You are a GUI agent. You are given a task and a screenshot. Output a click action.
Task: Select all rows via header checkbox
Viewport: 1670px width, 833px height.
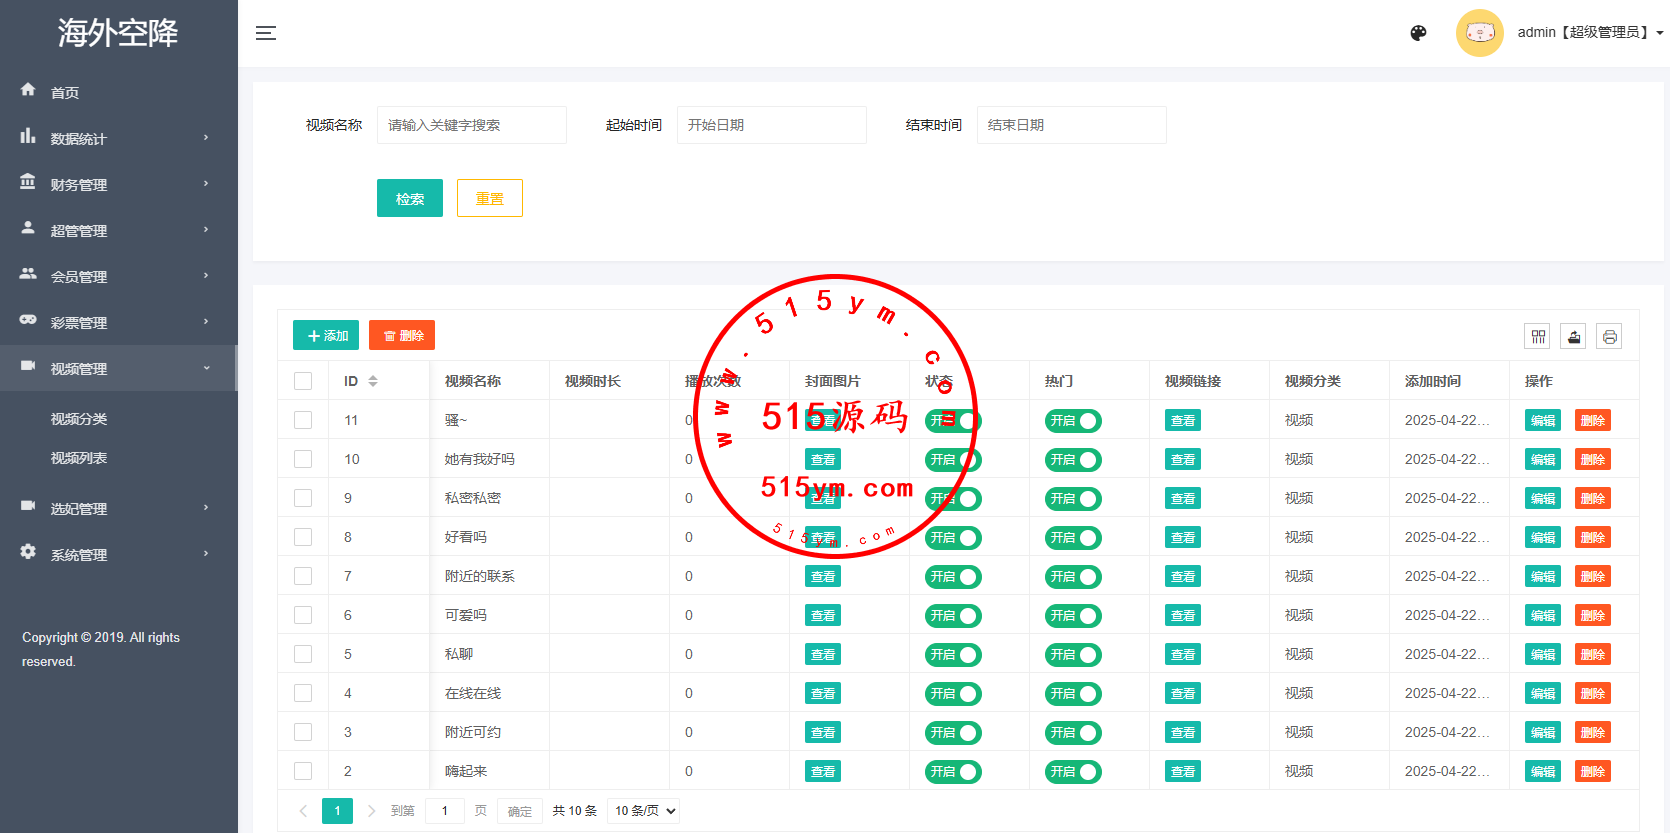click(x=303, y=381)
